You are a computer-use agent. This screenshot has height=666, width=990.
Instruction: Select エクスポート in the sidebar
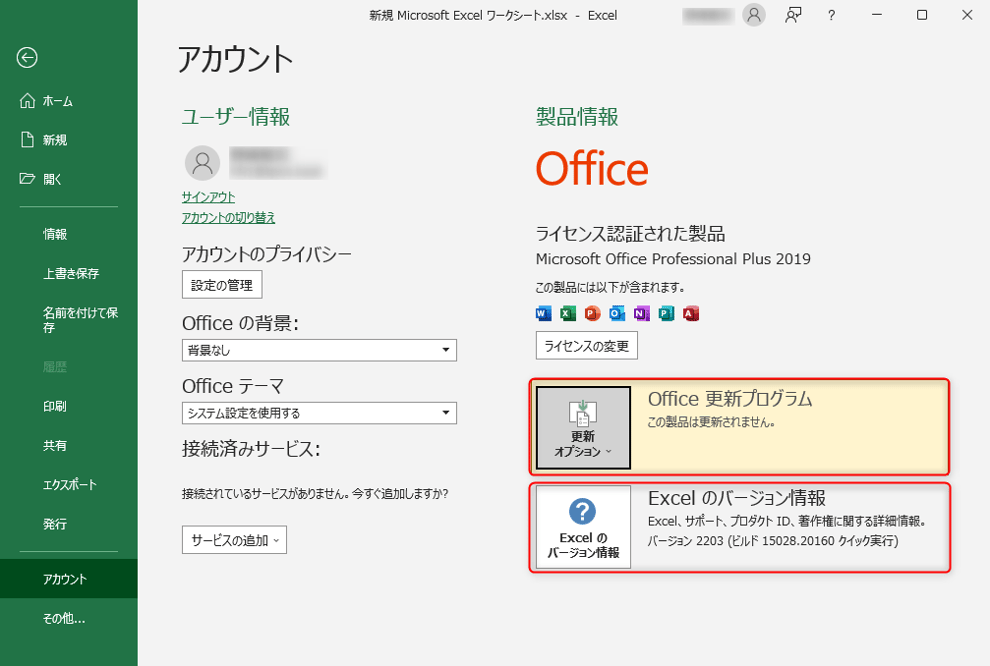click(68, 485)
